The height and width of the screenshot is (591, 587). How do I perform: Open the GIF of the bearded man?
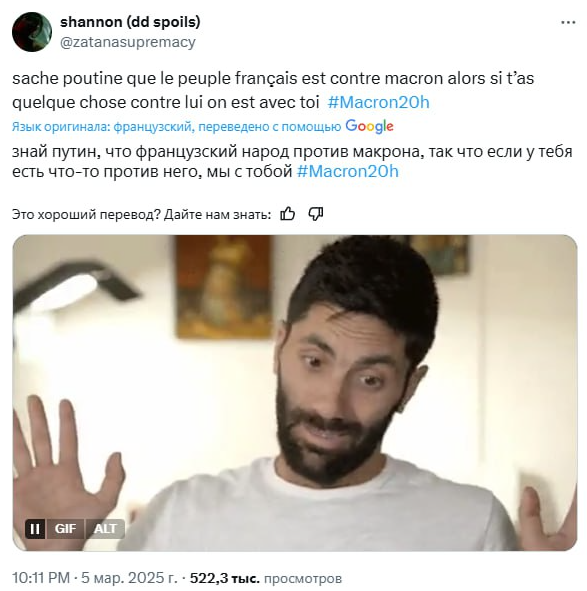(295, 393)
